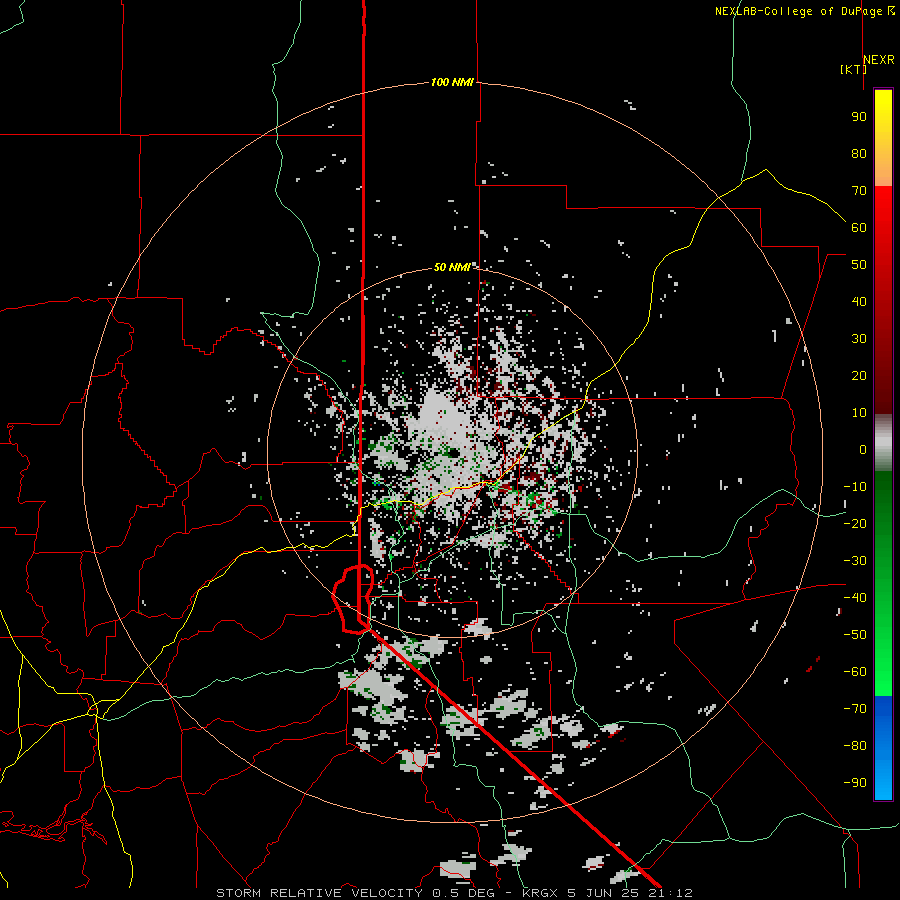Screen dimensions: 900x900
Task: Click the positive 90 scale value
Action: tap(859, 117)
